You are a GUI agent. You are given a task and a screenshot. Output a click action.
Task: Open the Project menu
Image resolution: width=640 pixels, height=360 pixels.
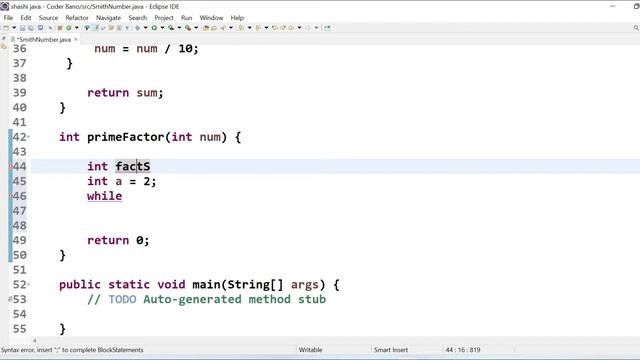164,18
